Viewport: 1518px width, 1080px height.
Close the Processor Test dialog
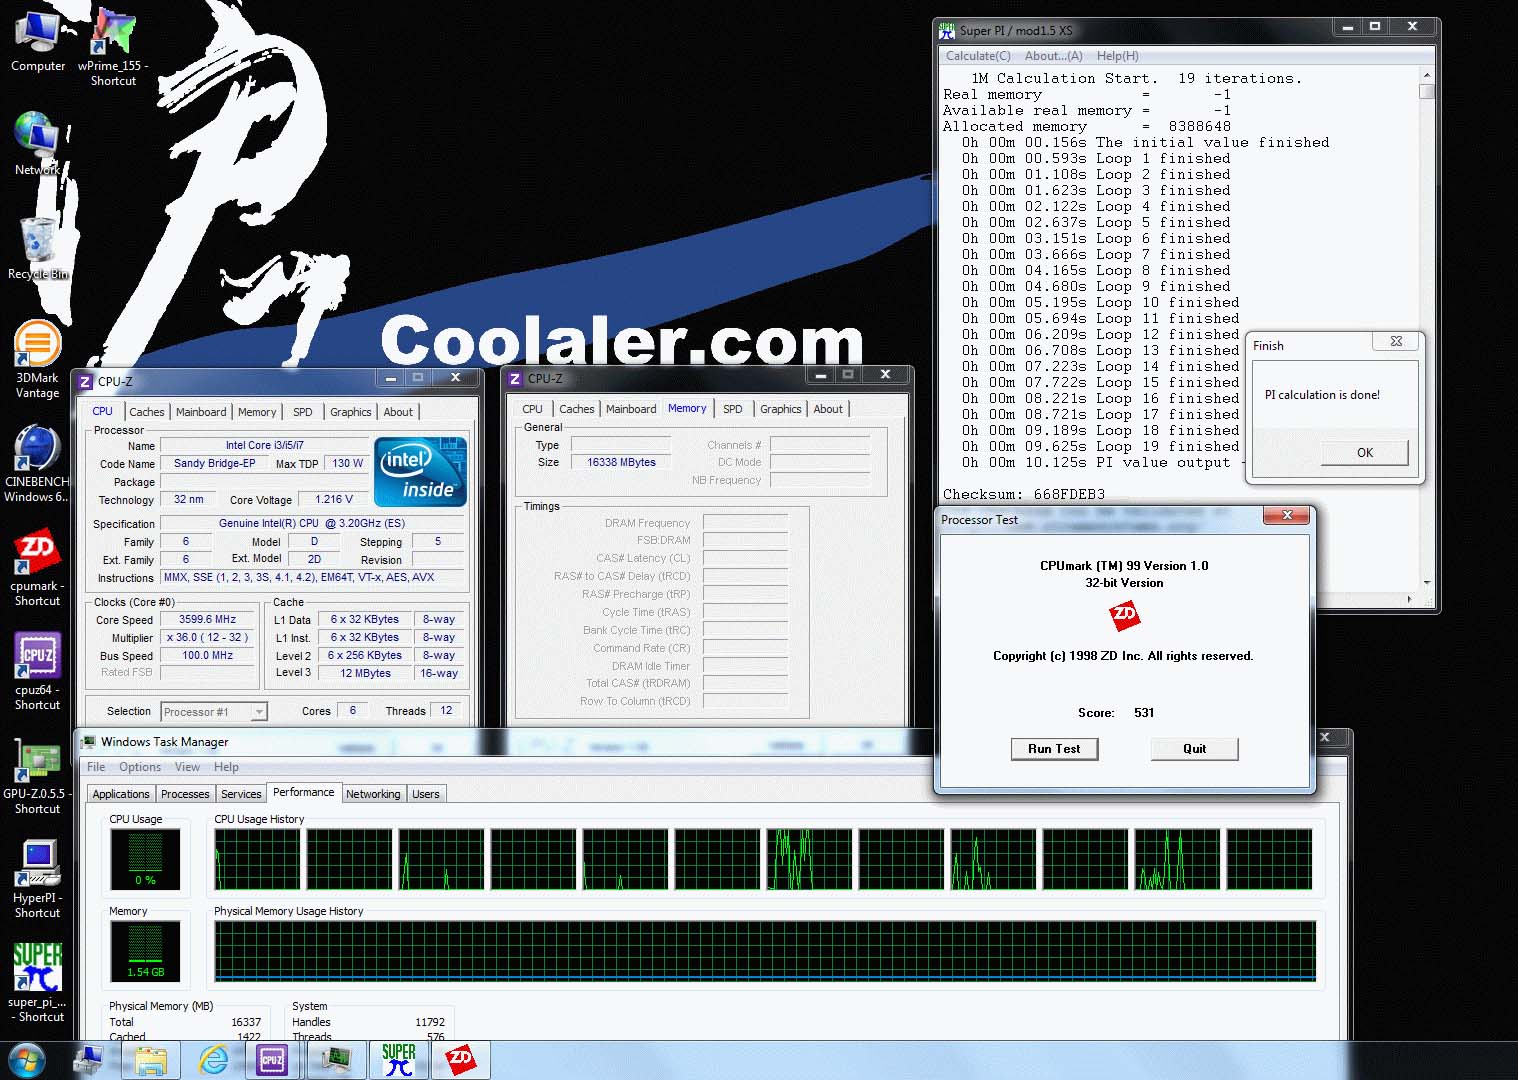(x=1287, y=516)
